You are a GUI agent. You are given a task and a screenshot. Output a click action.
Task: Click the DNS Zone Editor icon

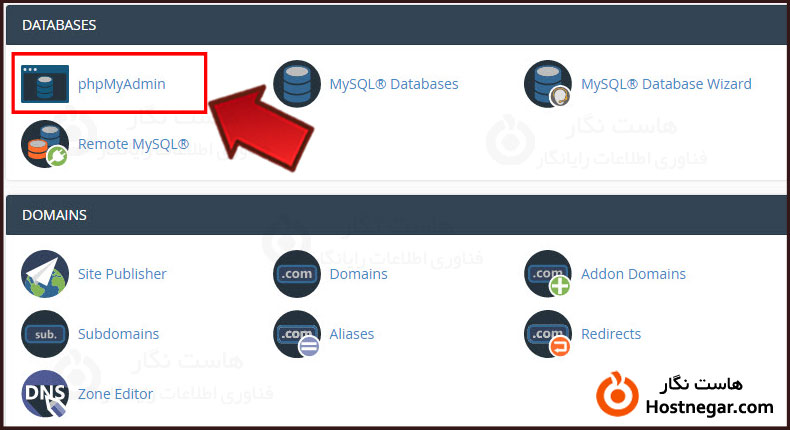click(x=45, y=394)
